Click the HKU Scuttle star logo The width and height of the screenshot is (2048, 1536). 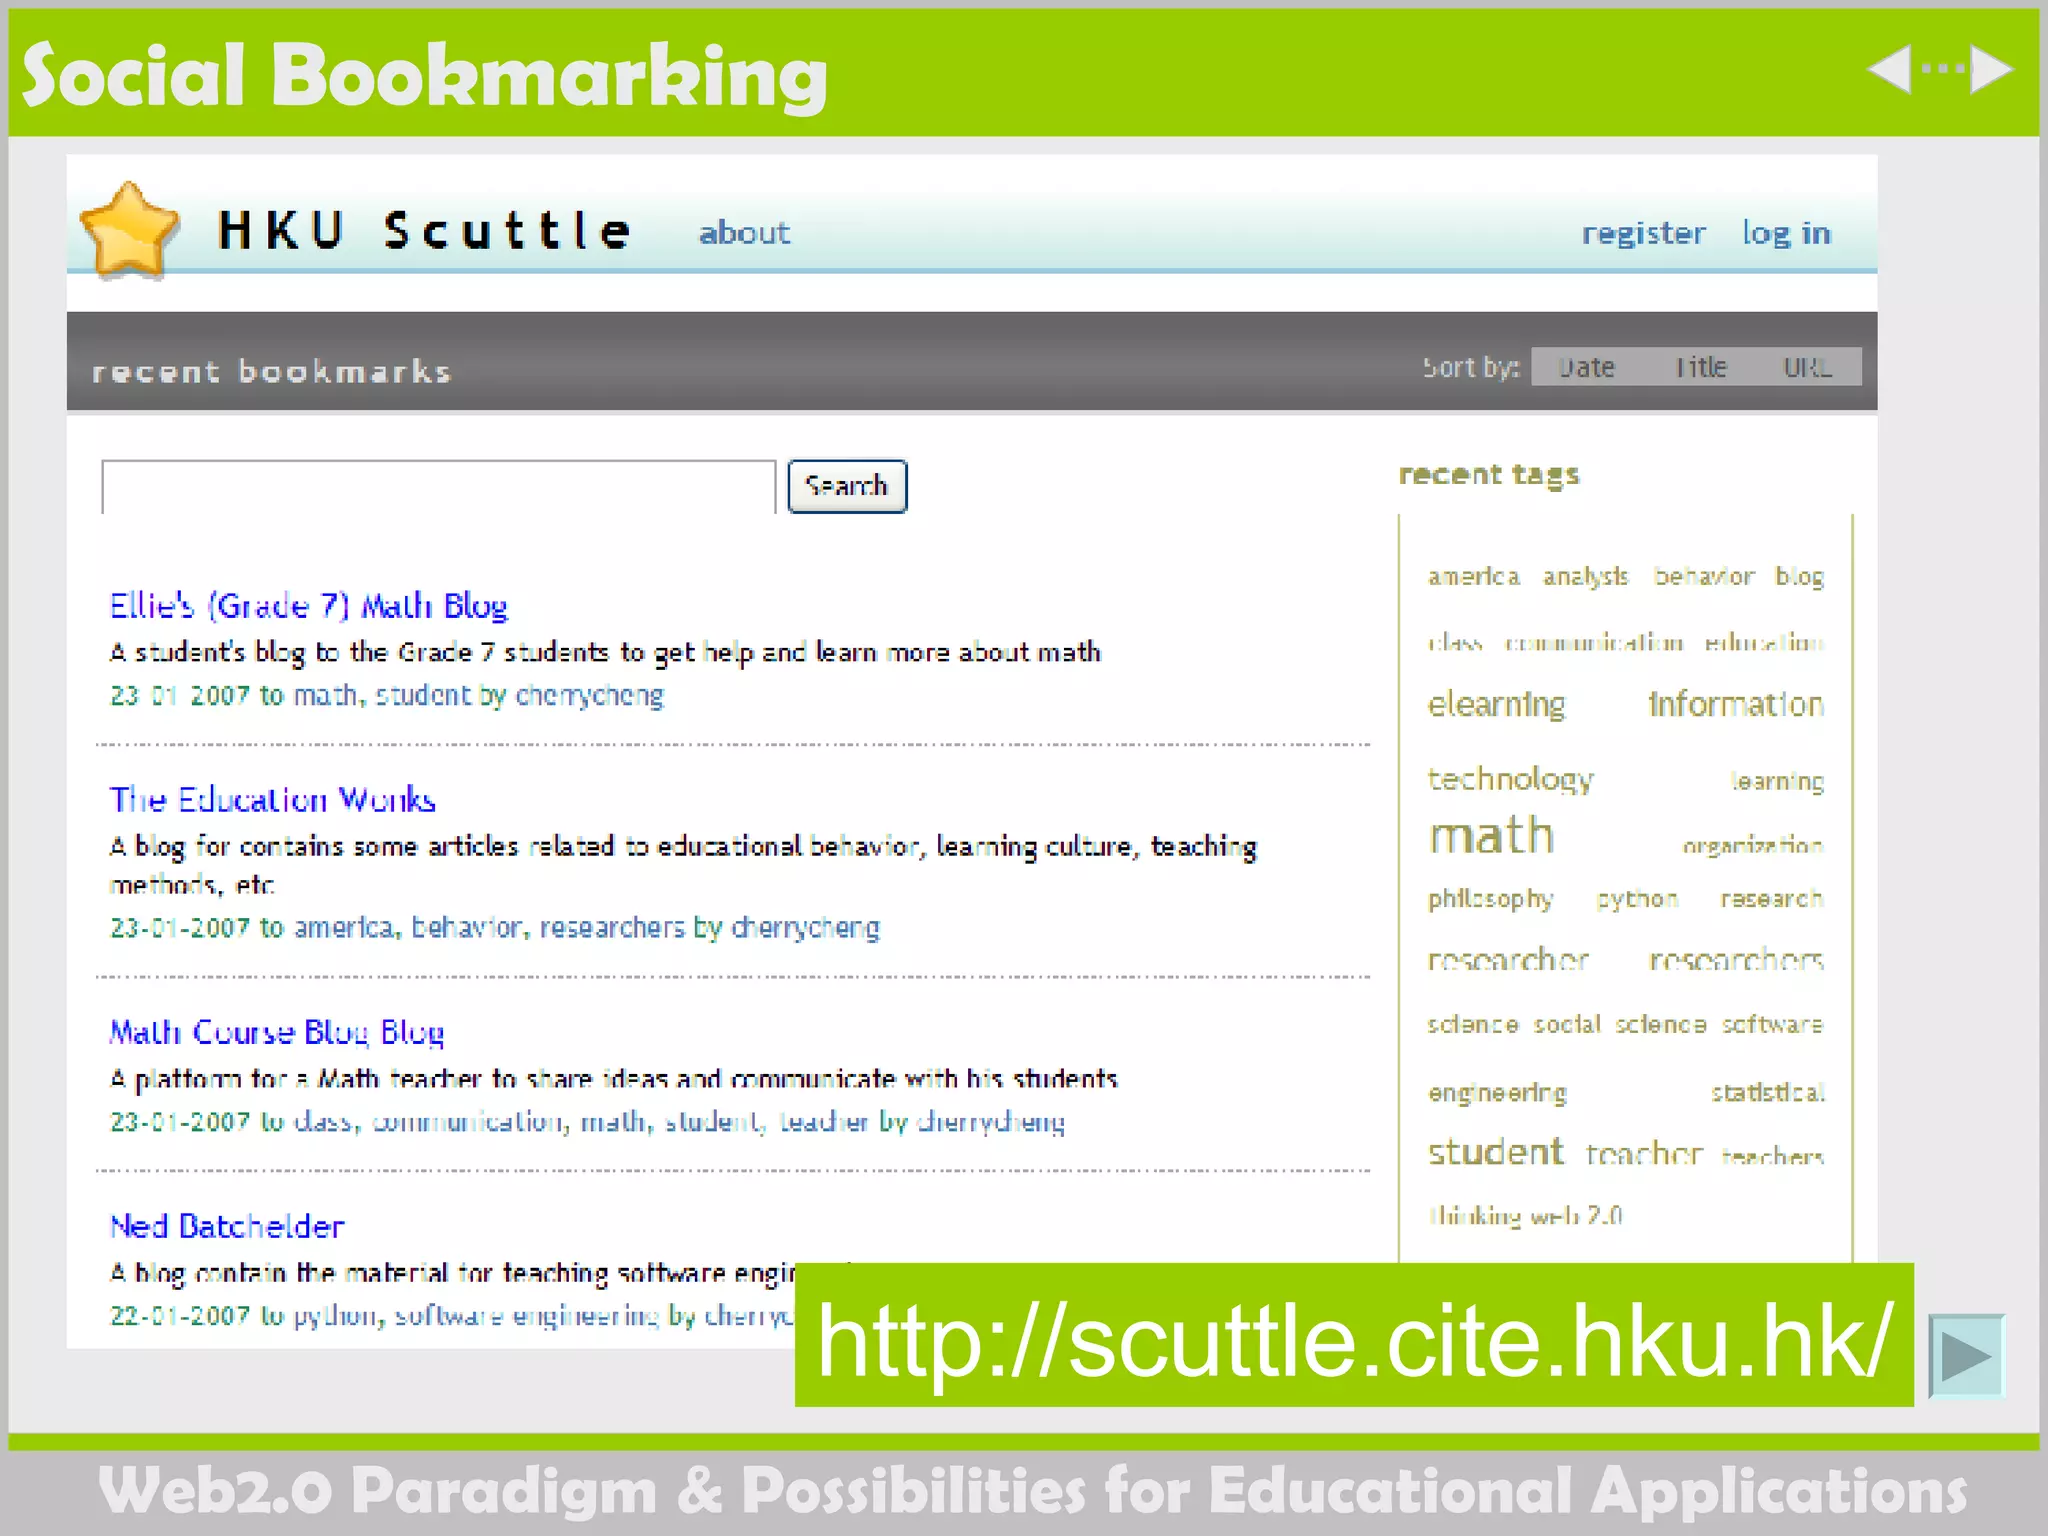pos(129,229)
